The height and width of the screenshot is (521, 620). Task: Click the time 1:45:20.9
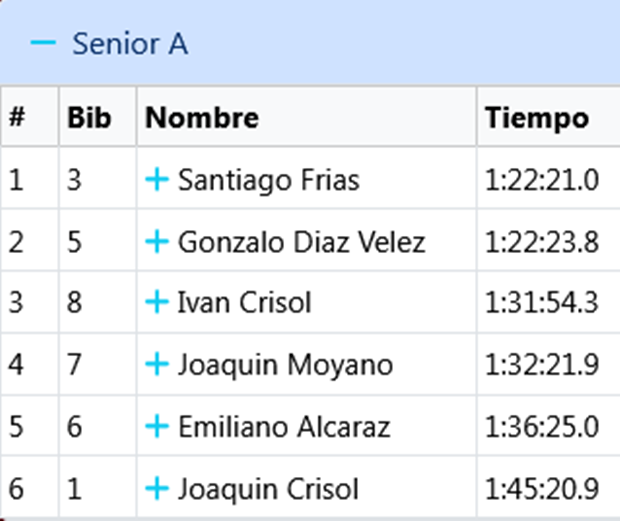coord(541,489)
